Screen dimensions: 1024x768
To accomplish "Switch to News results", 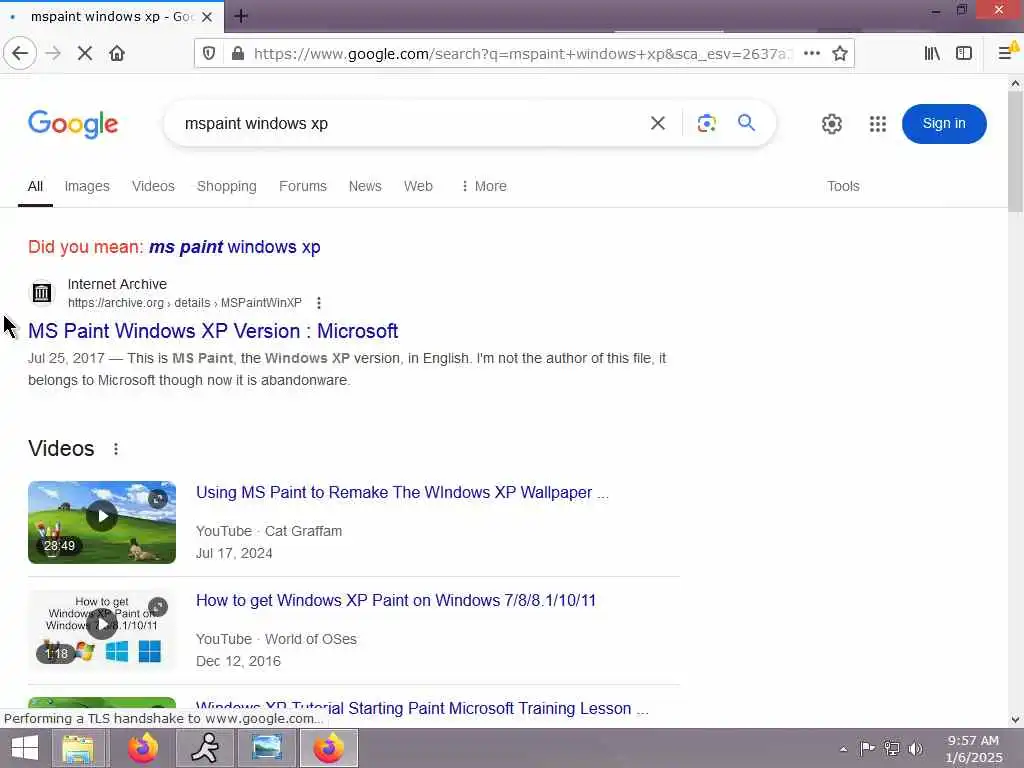I will pos(365,186).
